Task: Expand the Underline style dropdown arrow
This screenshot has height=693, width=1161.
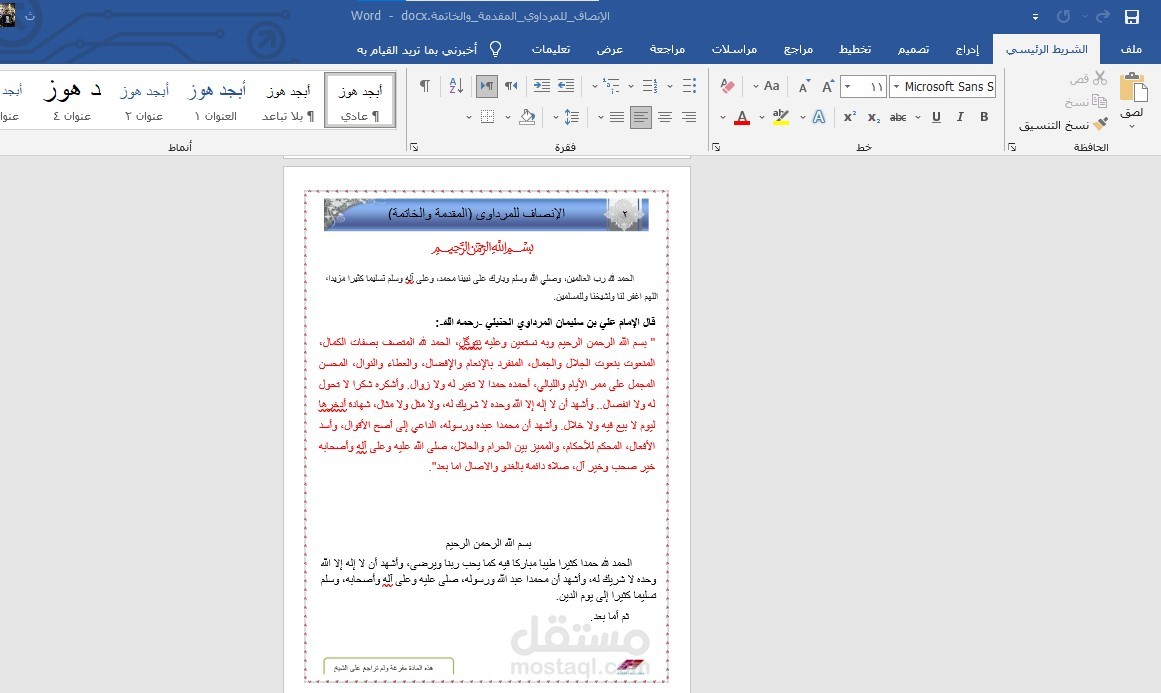Action: coord(918,117)
